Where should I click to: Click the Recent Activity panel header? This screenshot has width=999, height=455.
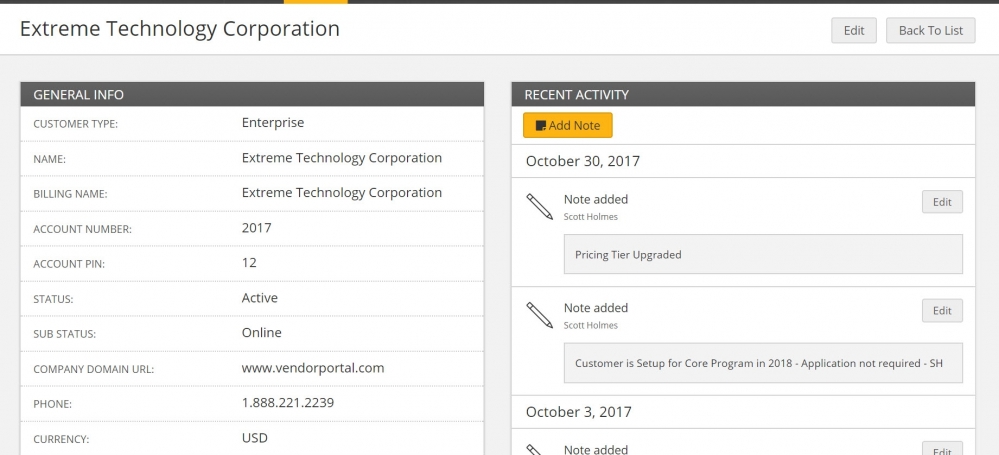[743, 94]
